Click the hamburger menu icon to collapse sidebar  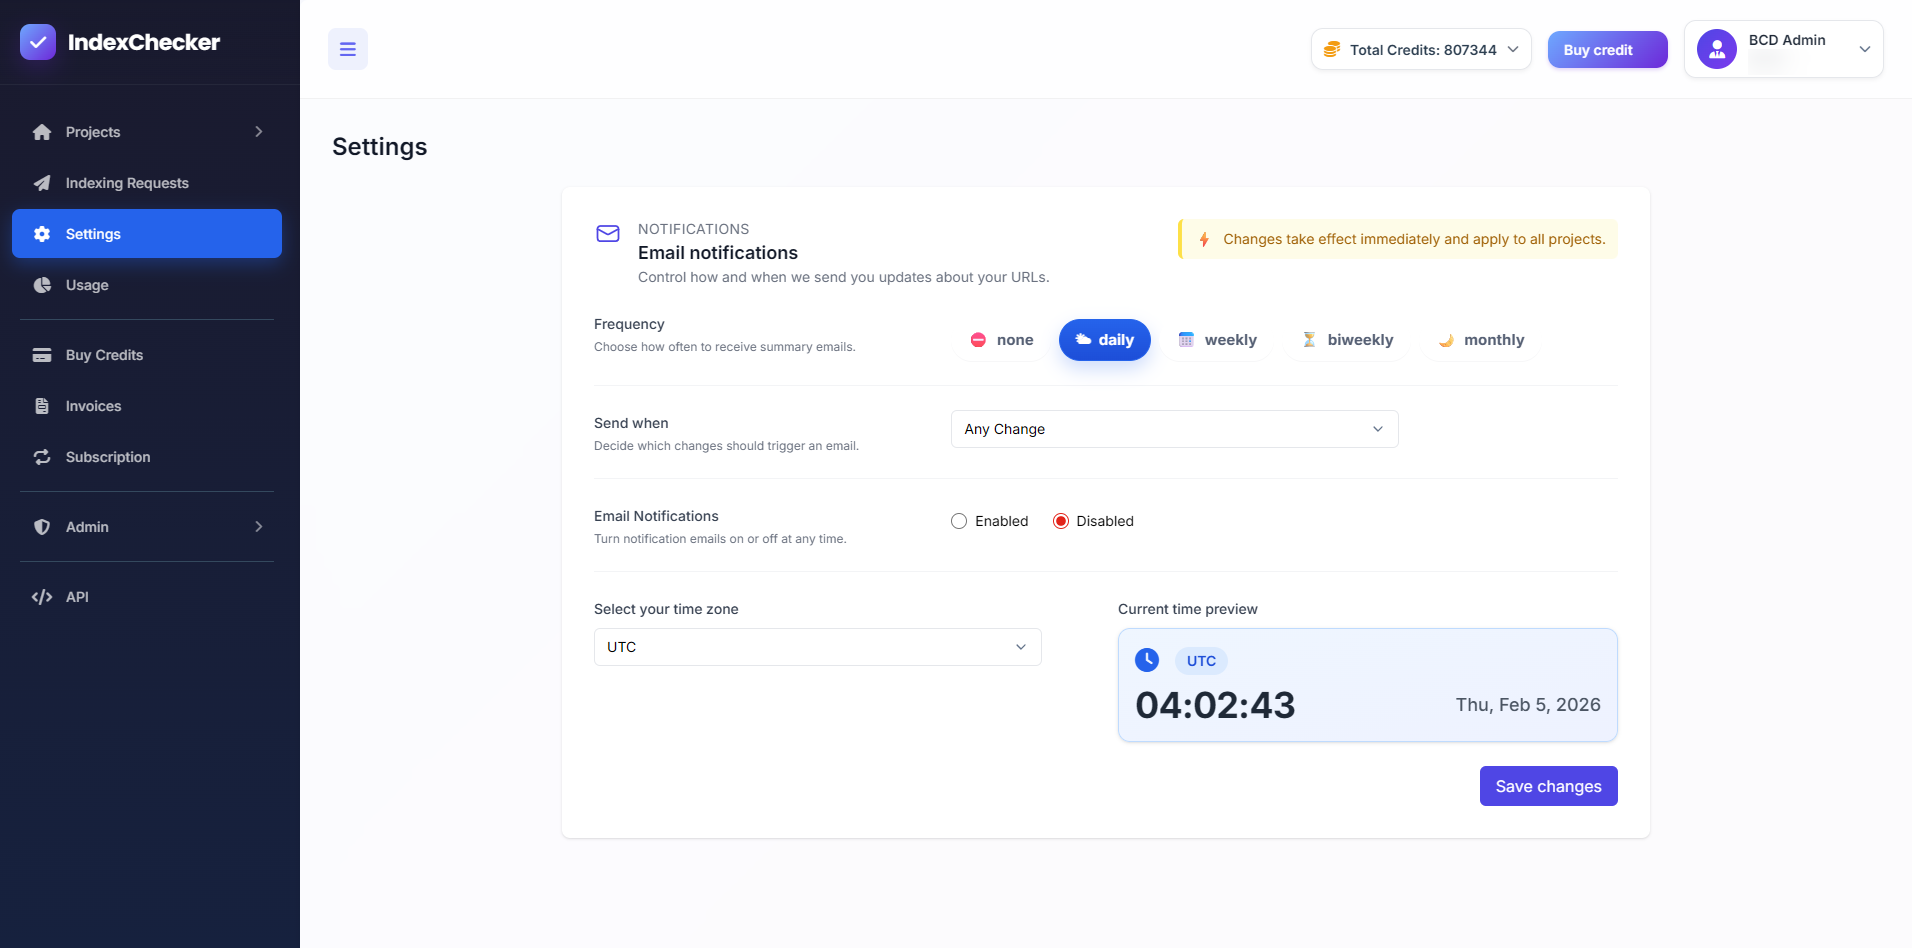[x=348, y=49]
